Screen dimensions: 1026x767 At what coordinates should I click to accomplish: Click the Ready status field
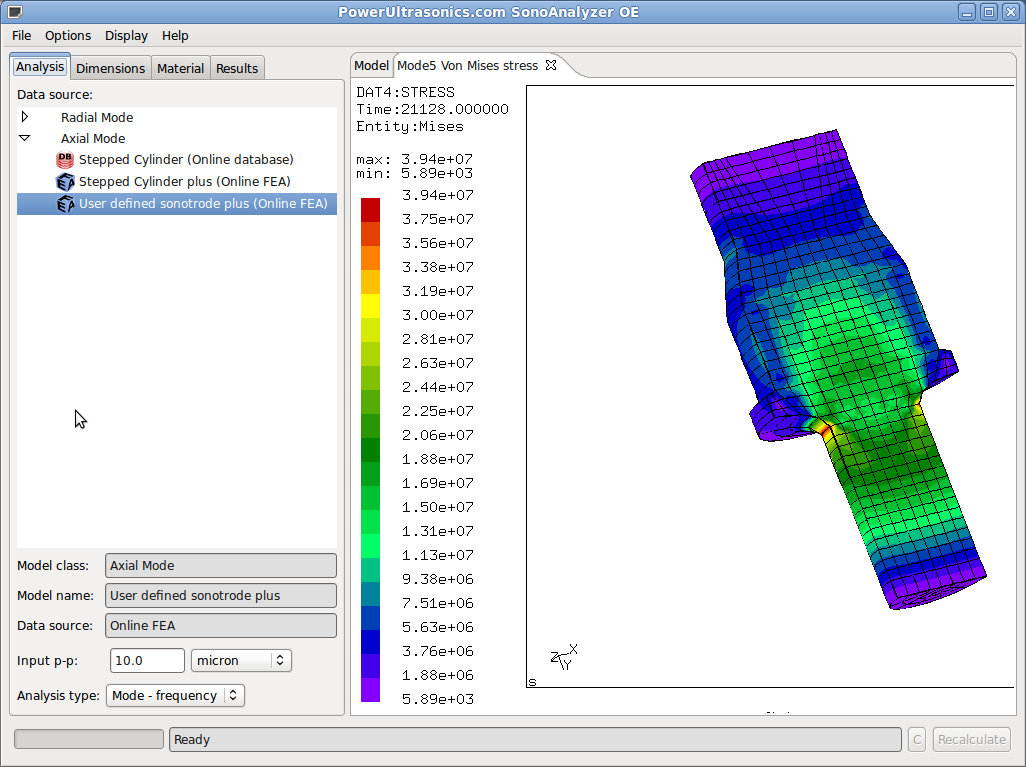535,740
